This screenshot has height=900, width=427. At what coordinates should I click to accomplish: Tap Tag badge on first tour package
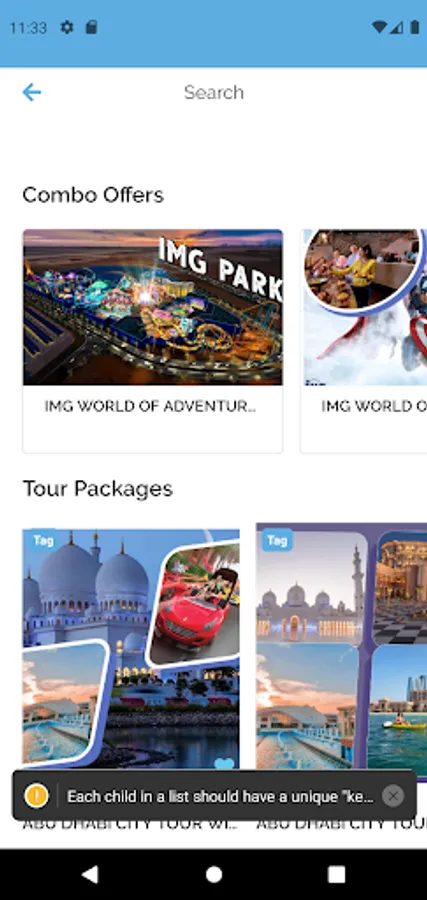tap(43, 540)
